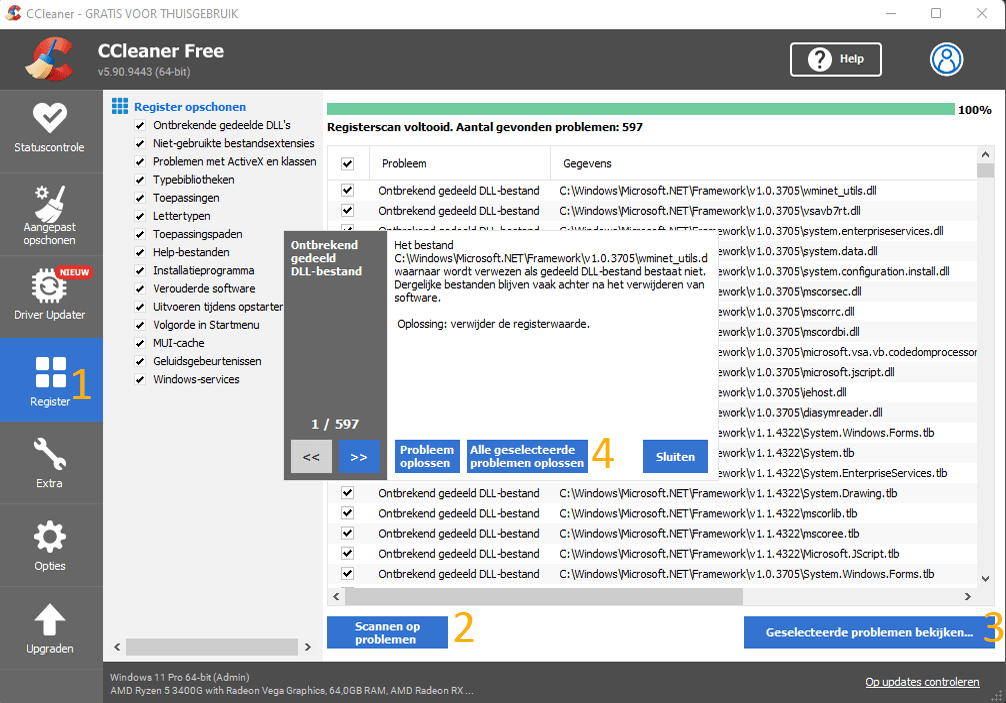
Task: Click Alle geselecteerde problemen oplossen
Action: [527, 457]
